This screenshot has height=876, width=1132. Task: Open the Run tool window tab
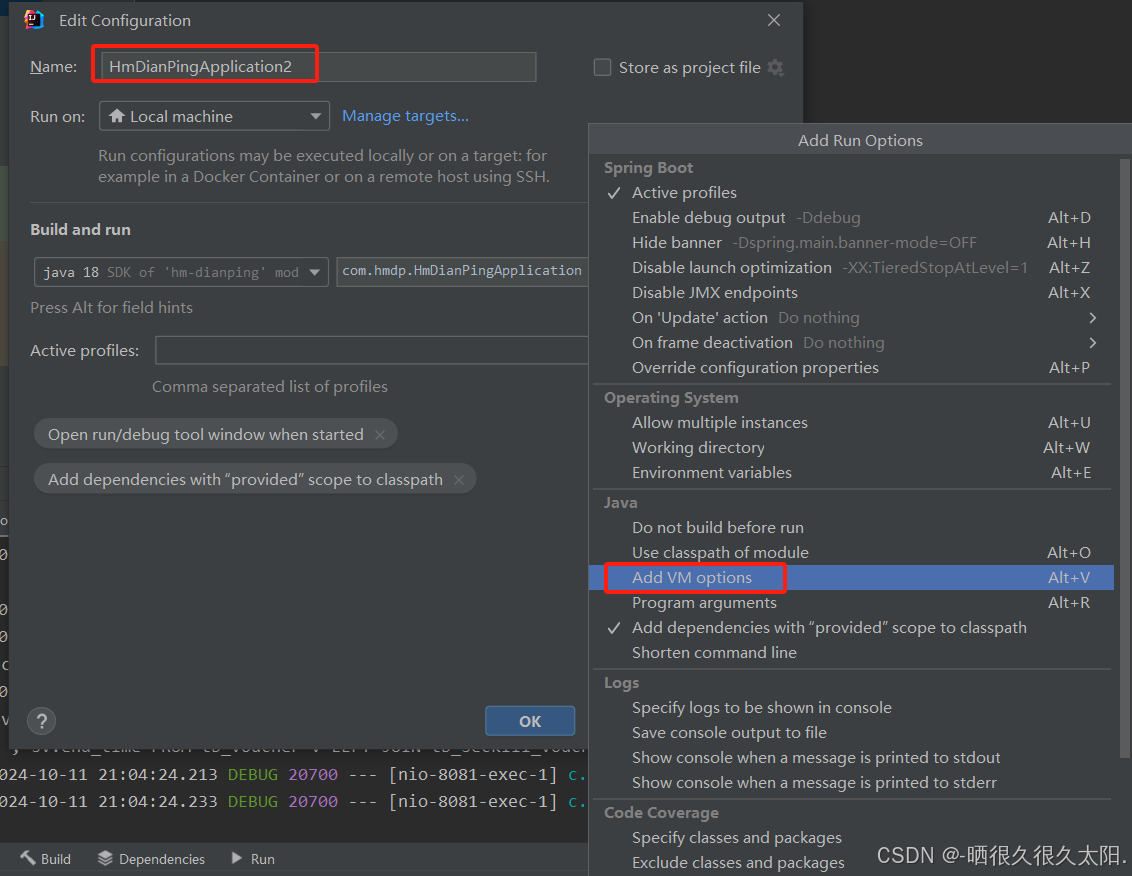point(253,859)
